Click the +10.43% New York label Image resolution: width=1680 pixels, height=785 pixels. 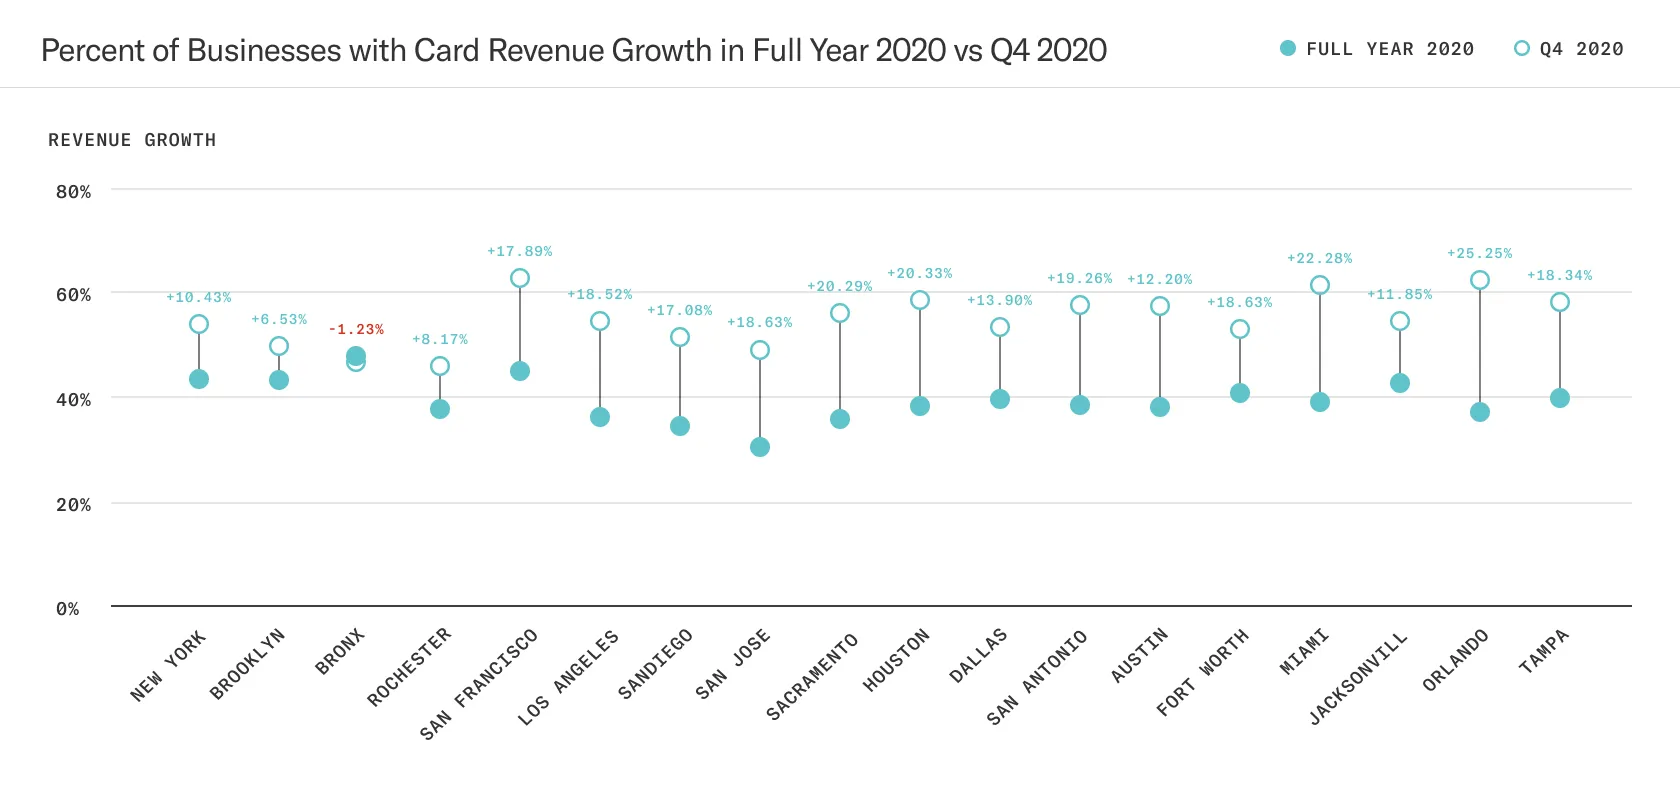[199, 297]
